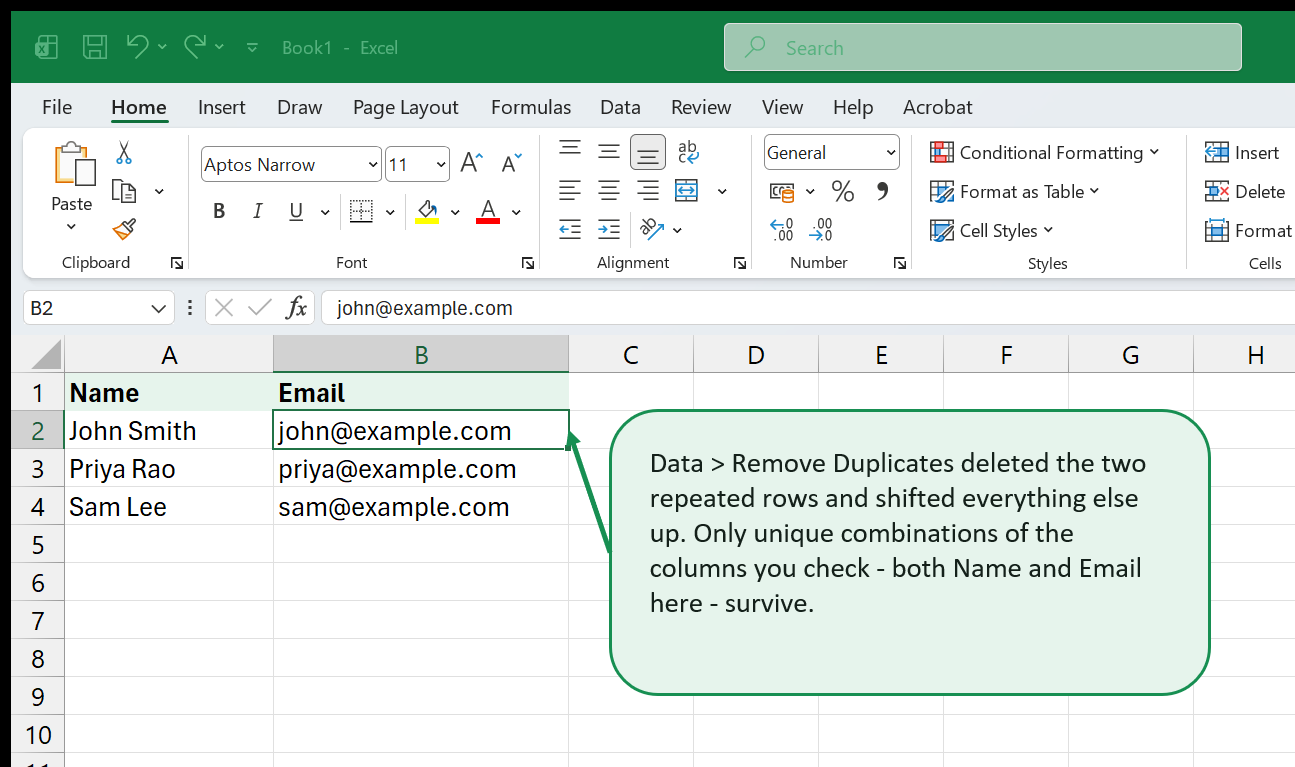
Task: Click the Save icon in title bar
Action: [95, 47]
